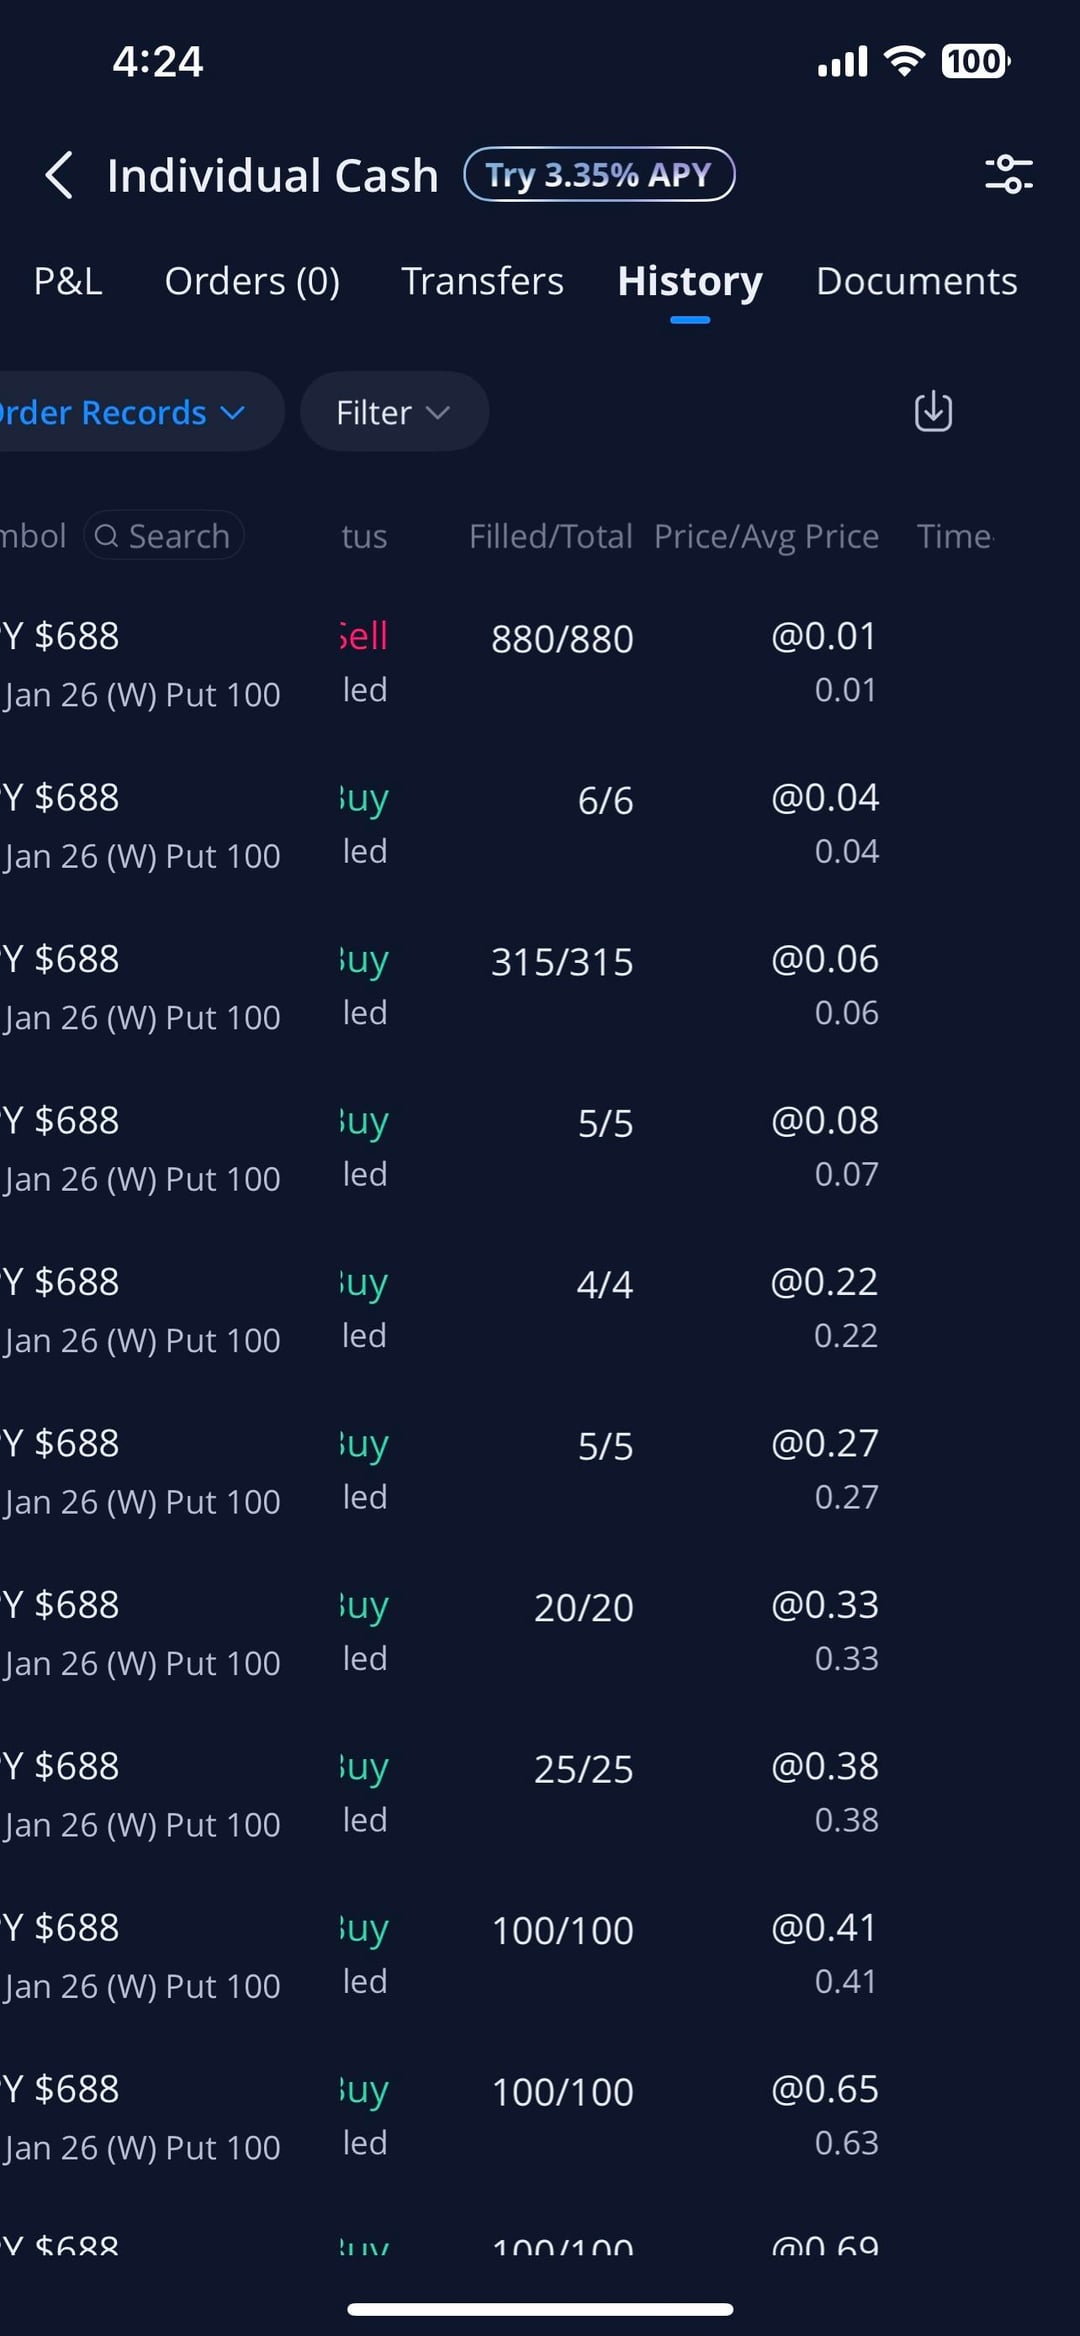1080x2336 pixels.
Task: Select the Documents tab
Action: point(916,282)
